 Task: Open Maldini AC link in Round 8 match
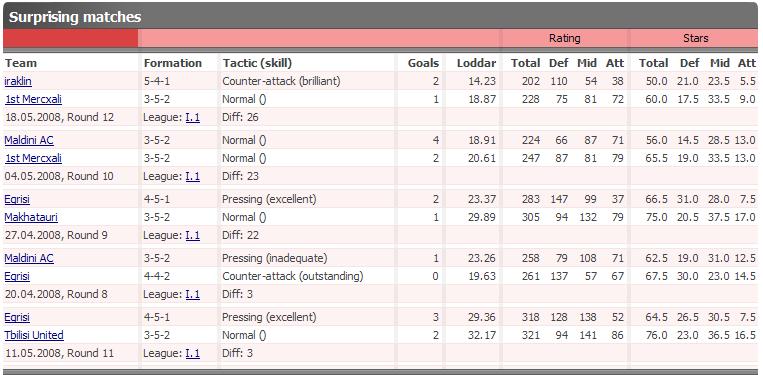29,258
